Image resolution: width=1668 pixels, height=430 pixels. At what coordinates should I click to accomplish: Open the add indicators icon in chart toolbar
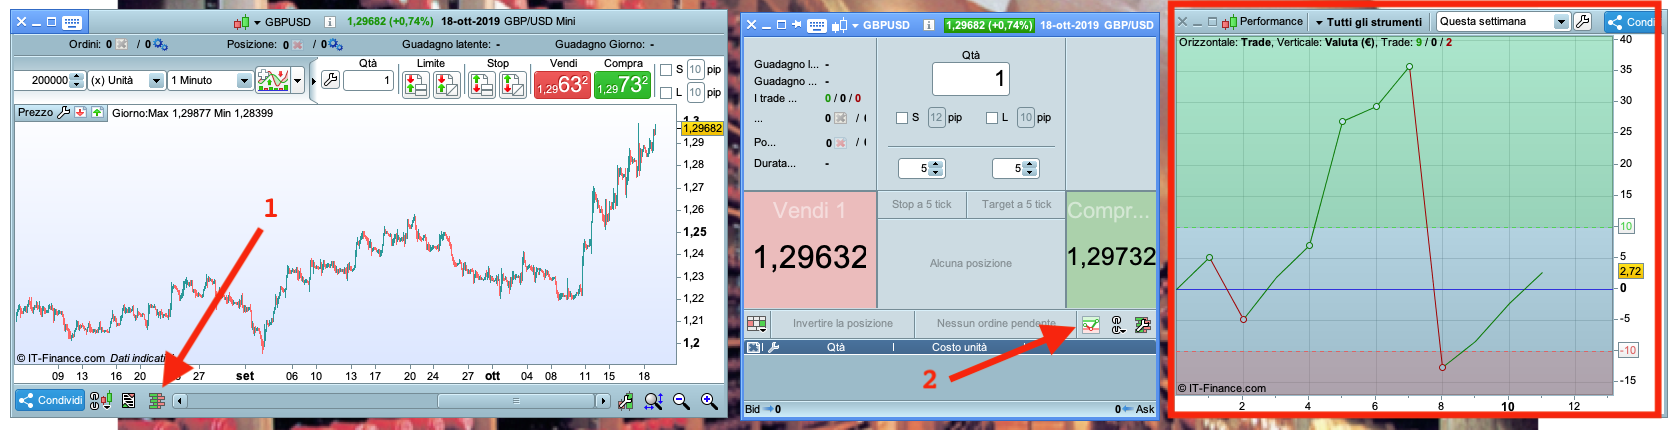point(273,80)
